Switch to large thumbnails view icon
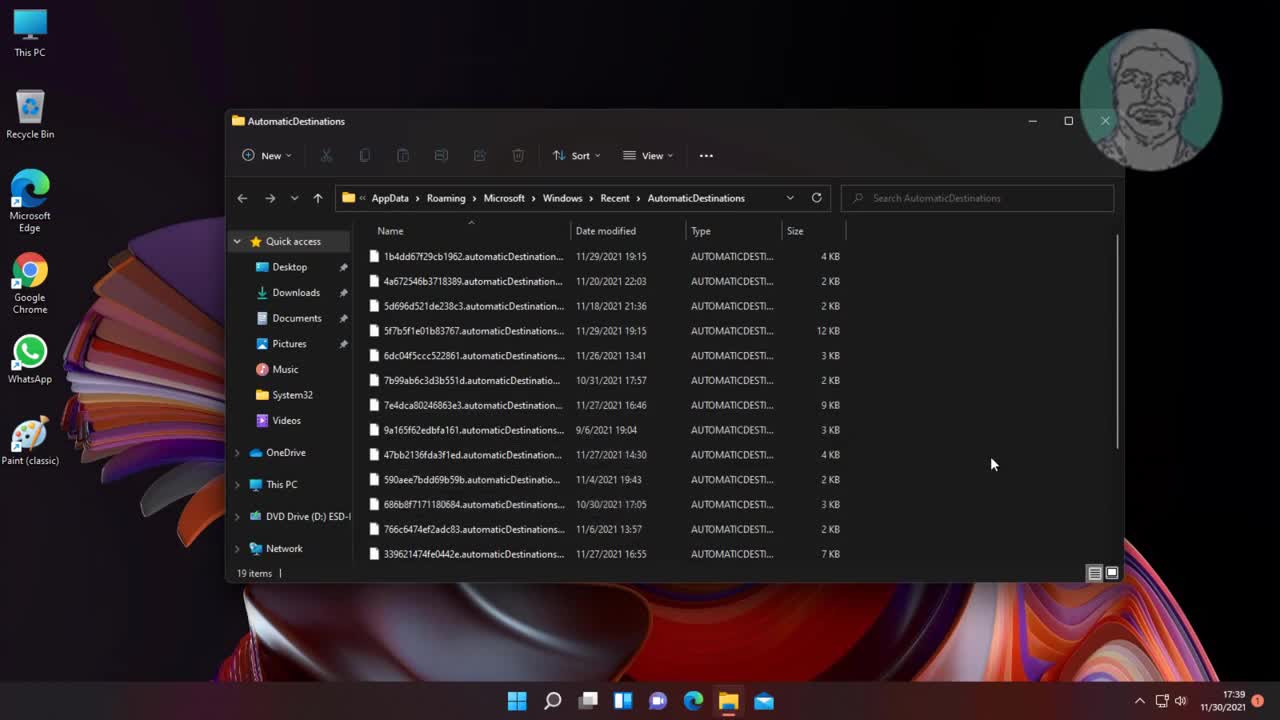 pyautogui.click(x=1112, y=573)
